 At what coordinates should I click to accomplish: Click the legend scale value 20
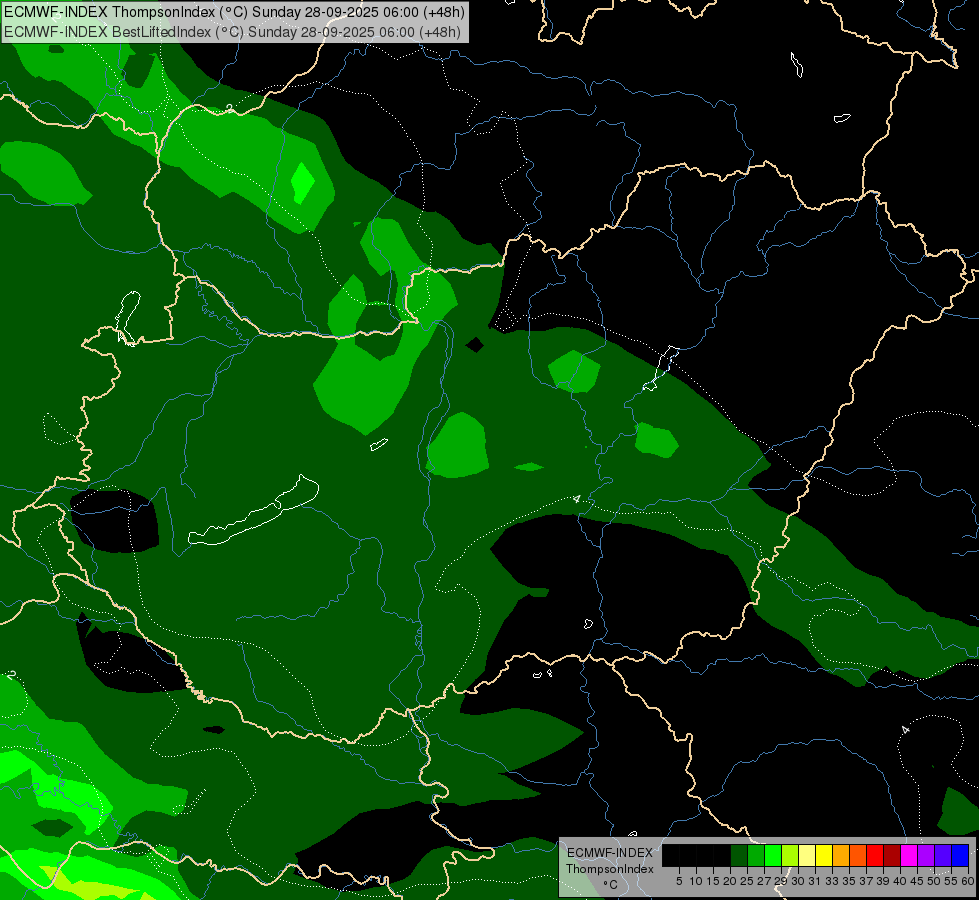pos(731,881)
